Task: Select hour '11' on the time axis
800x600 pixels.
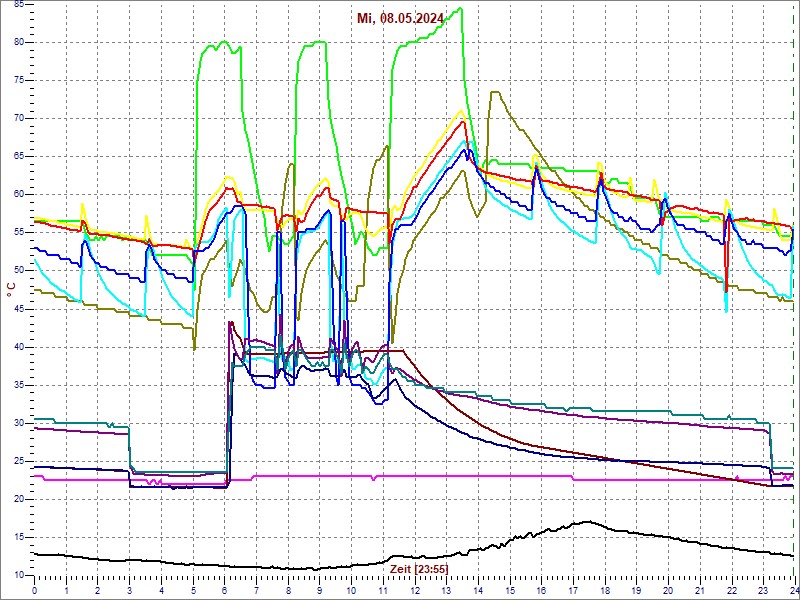Action: (x=383, y=590)
